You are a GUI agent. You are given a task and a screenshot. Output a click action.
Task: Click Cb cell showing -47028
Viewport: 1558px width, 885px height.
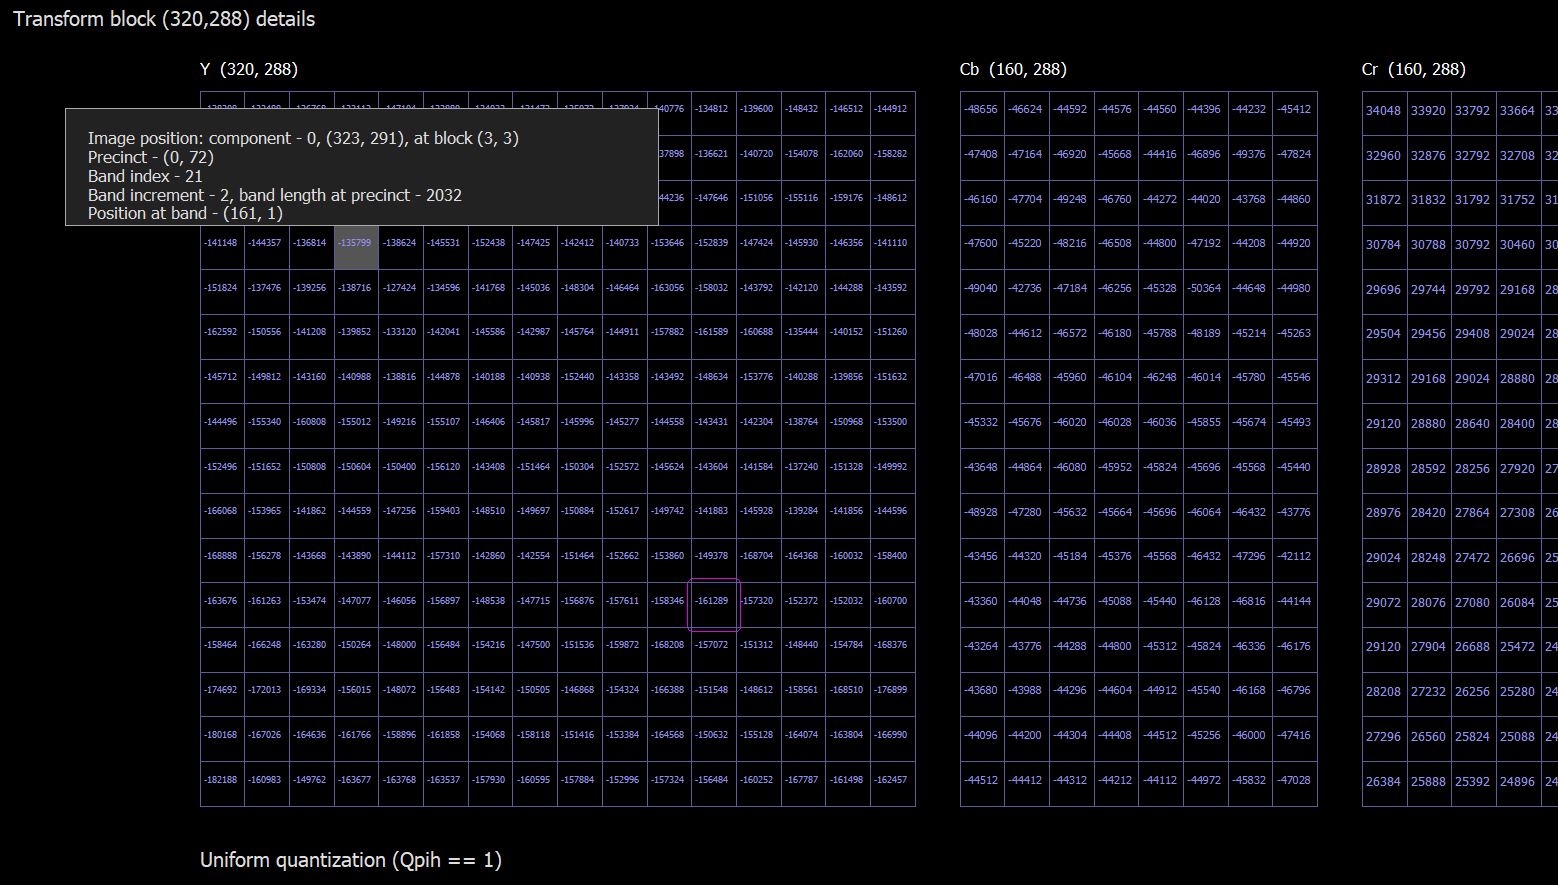point(1296,780)
